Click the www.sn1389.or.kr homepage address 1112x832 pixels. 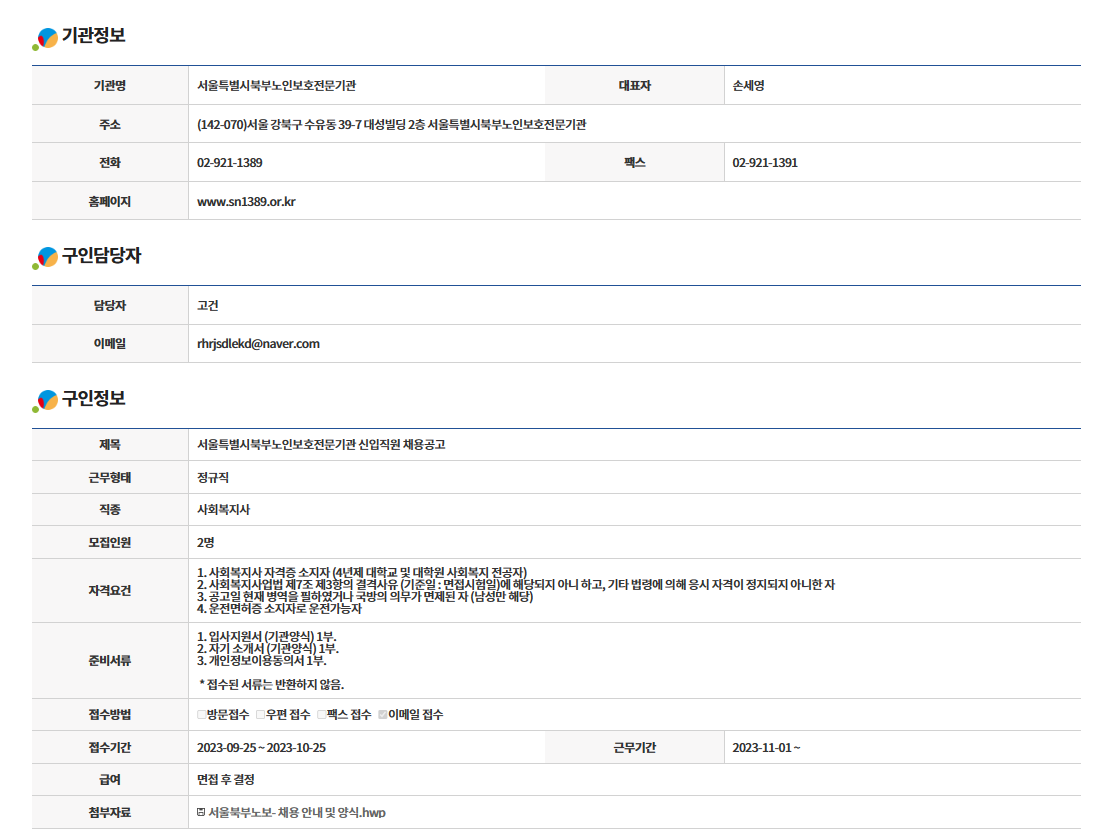pos(246,201)
